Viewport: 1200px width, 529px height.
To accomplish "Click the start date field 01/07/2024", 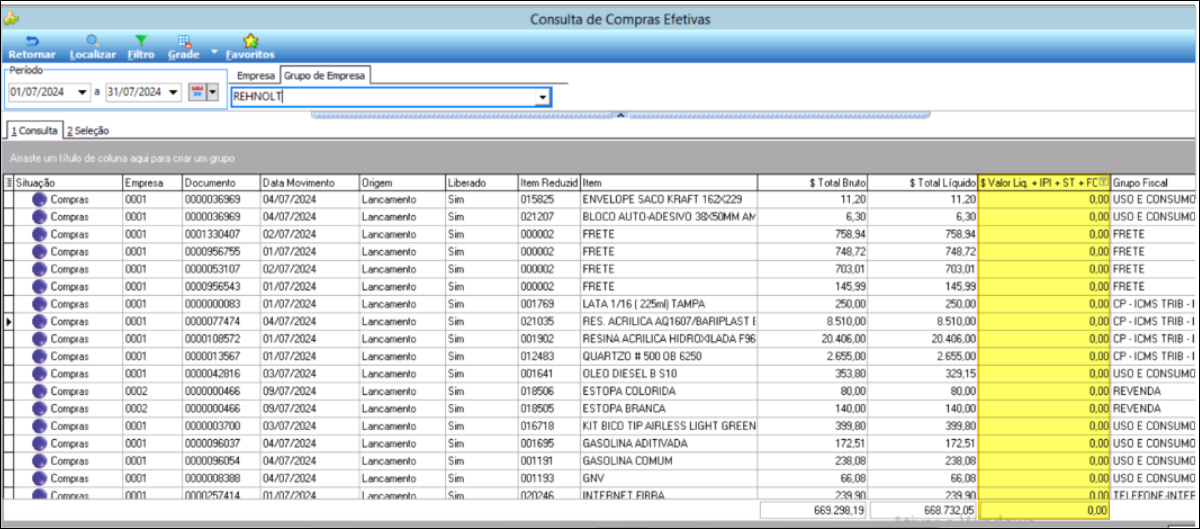I will pyautogui.click(x=41, y=92).
